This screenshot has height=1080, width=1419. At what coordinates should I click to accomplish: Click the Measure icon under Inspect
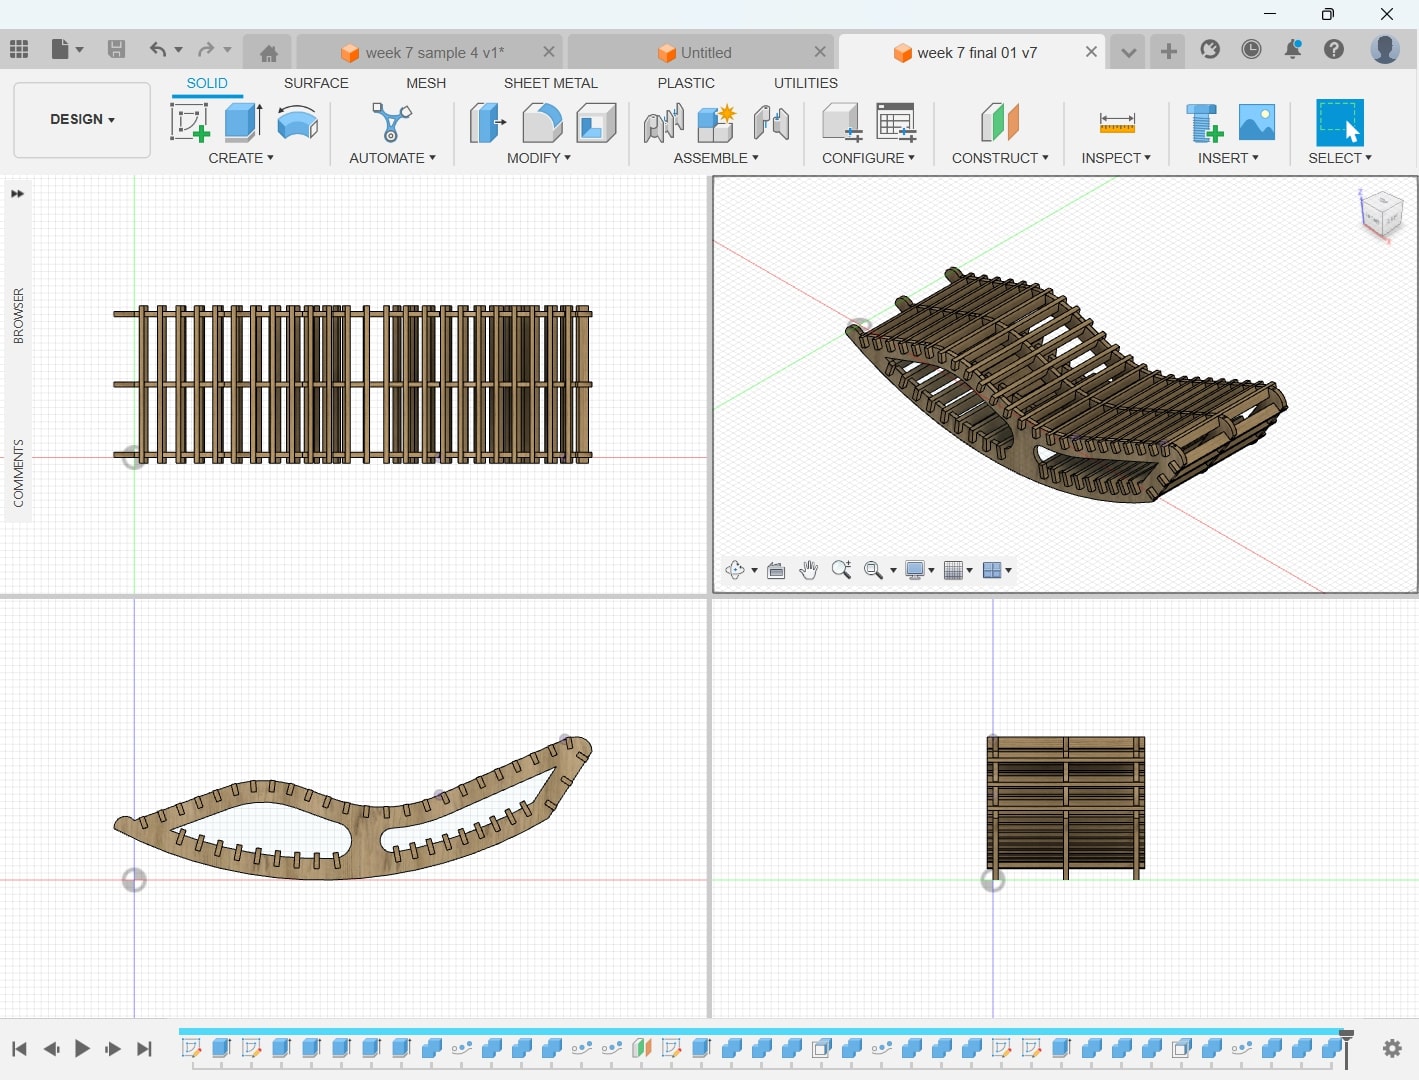(1116, 123)
